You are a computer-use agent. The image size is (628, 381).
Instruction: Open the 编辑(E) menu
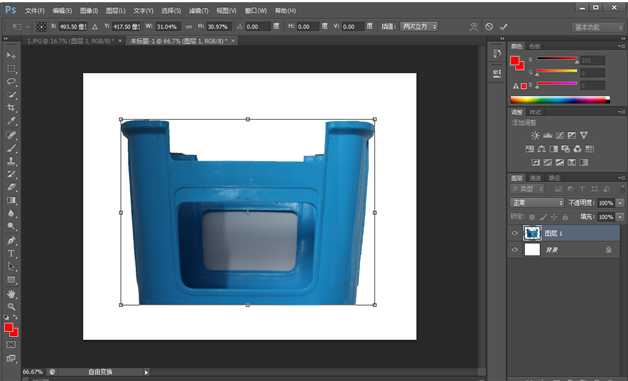coord(62,10)
